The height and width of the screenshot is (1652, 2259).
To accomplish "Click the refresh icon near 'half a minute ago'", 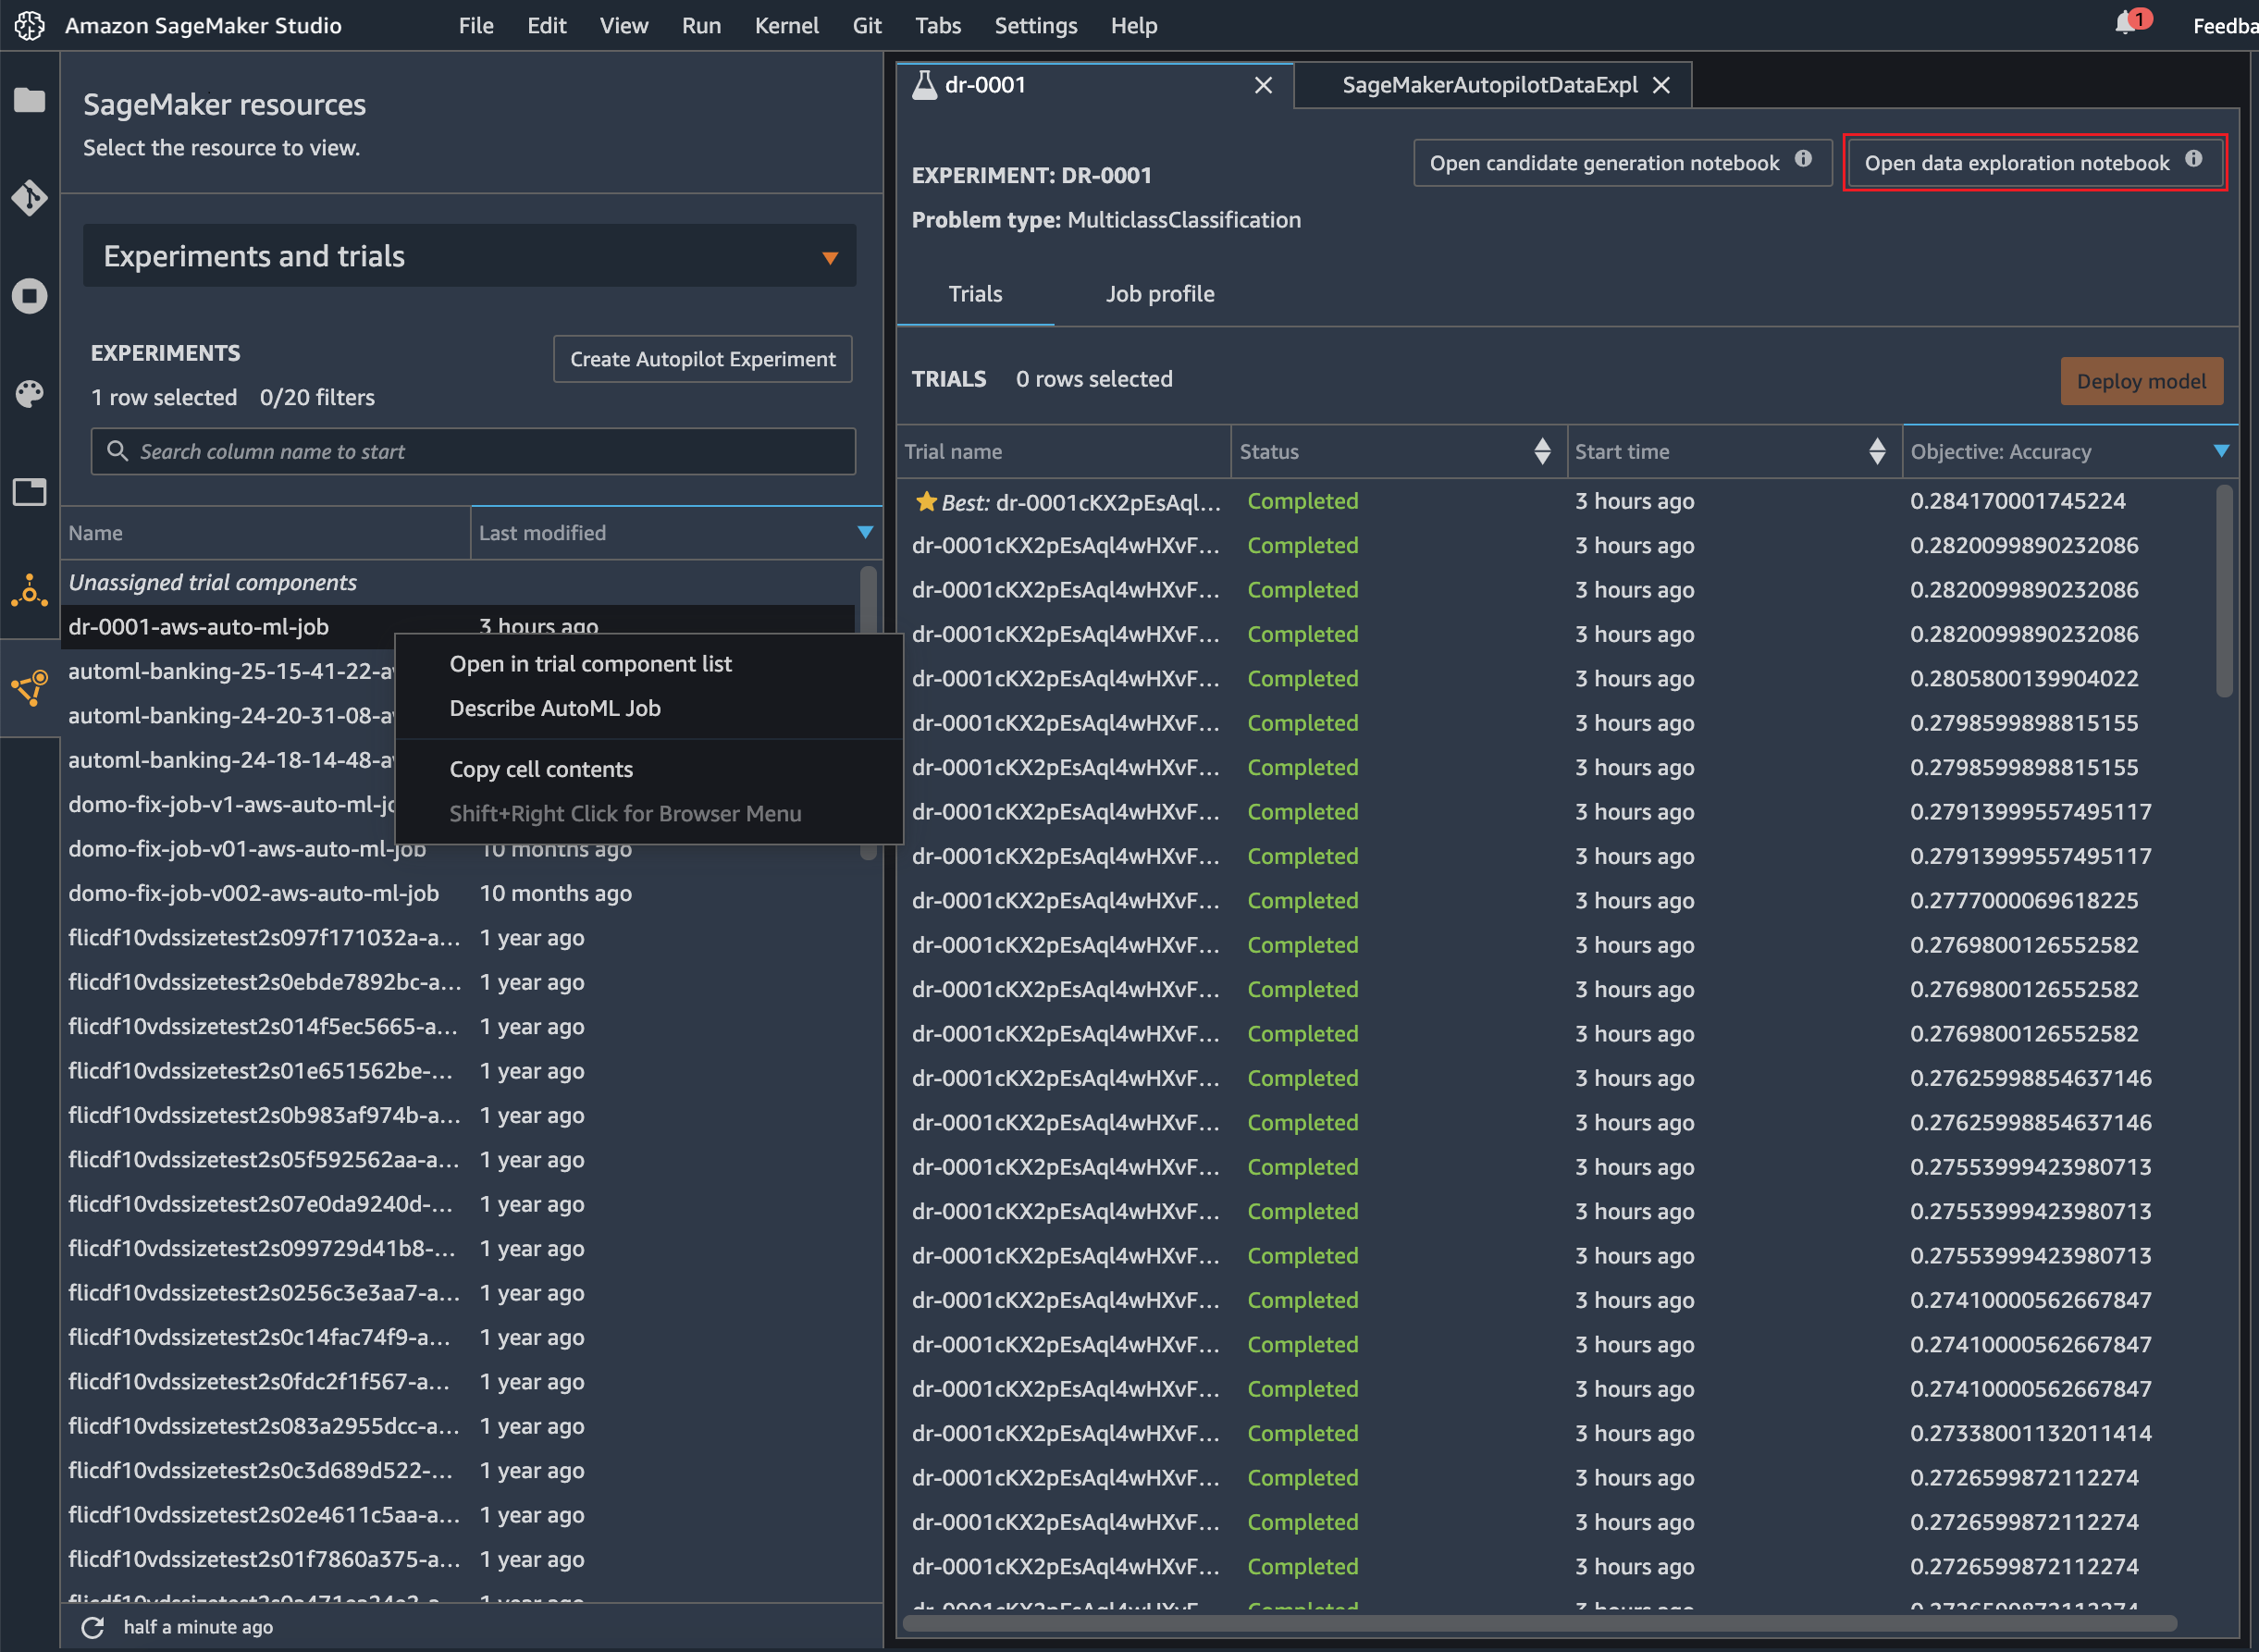I will click(x=93, y=1627).
